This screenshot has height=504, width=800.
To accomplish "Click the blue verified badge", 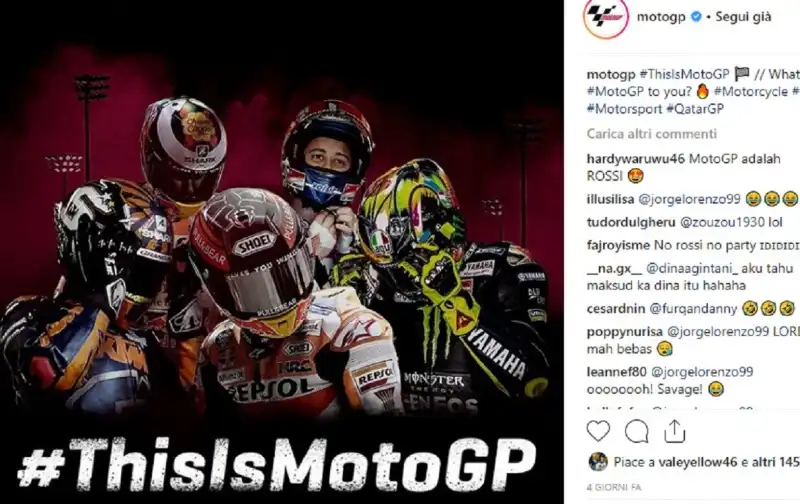I will click(696, 17).
